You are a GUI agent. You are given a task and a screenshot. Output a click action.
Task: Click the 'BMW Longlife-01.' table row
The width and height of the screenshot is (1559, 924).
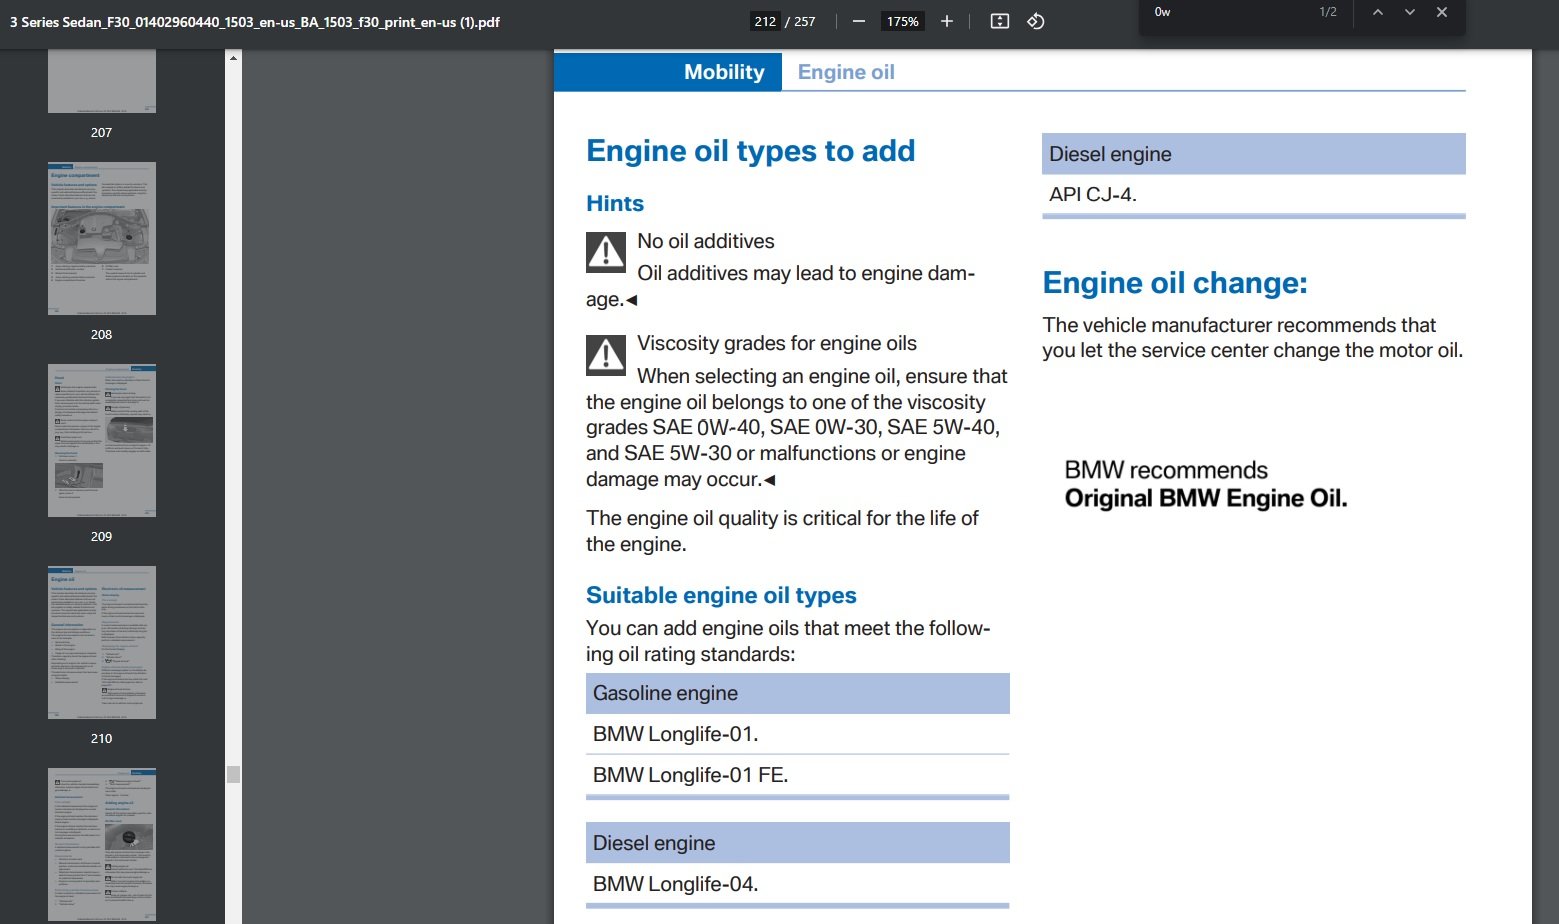(x=797, y=734)
